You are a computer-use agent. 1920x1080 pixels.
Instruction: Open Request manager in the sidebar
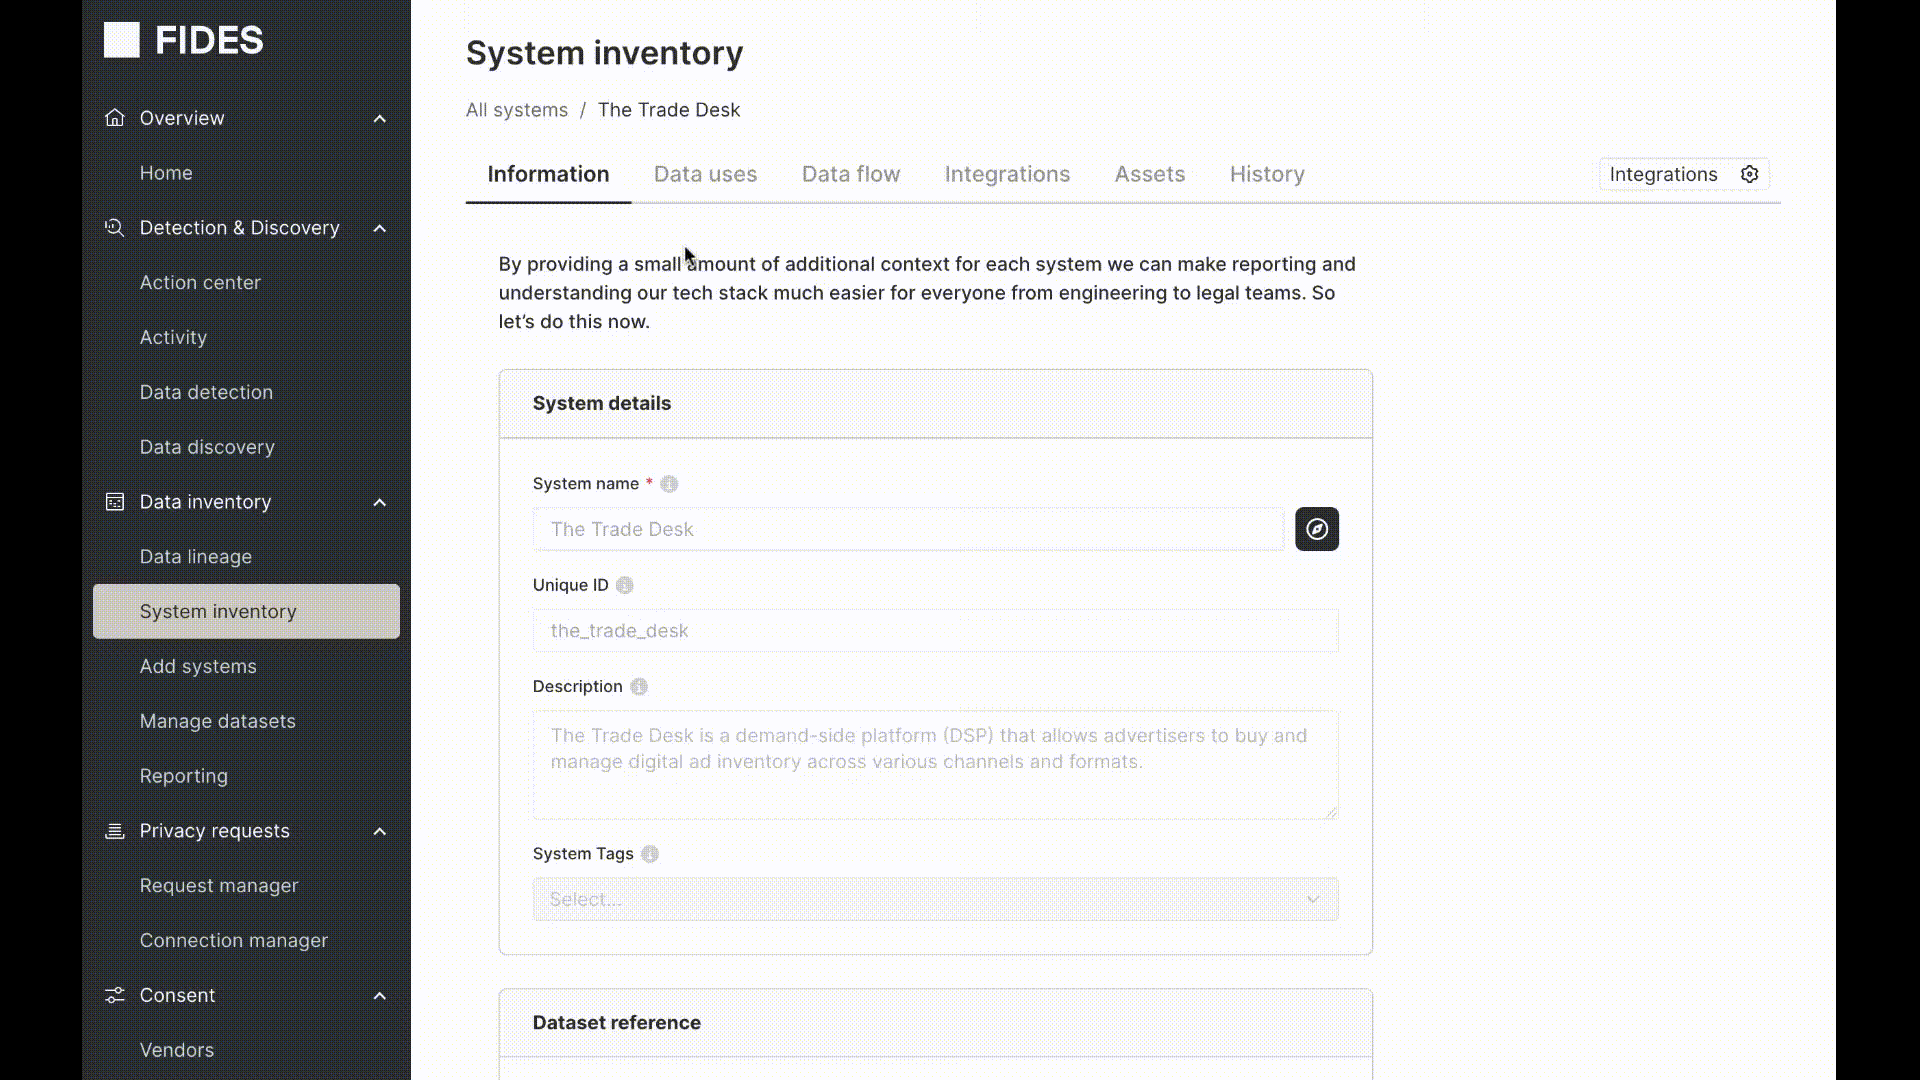[219, 886]
